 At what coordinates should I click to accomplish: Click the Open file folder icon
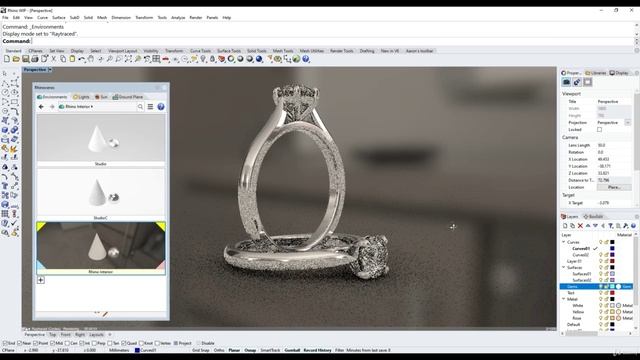pos(16,59)
